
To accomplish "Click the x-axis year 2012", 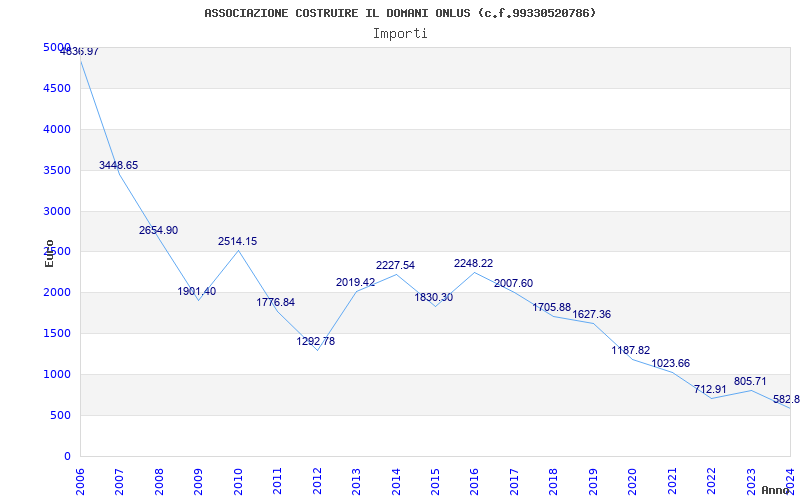I will coord(317,481).
